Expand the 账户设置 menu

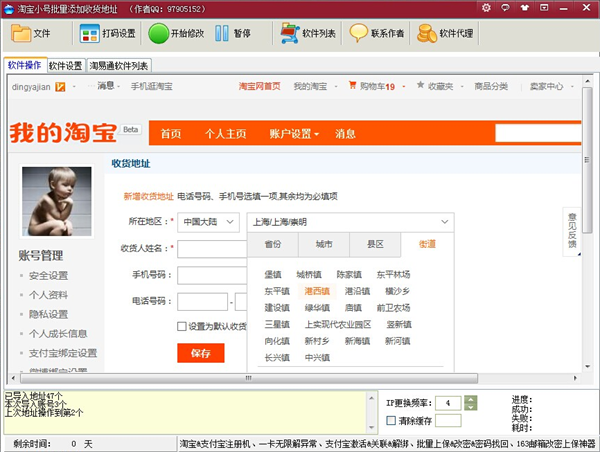click(294, 134)
